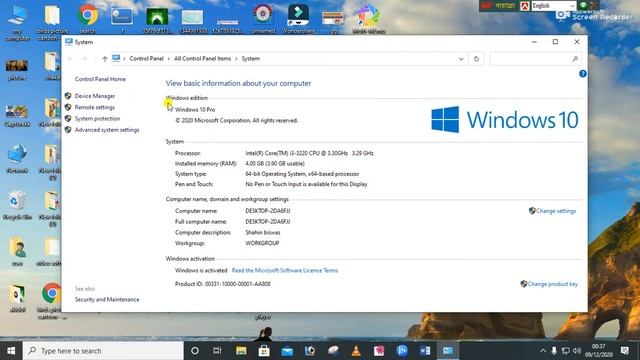
Task: Click the network tray icon
Action: tap(565, 351)
